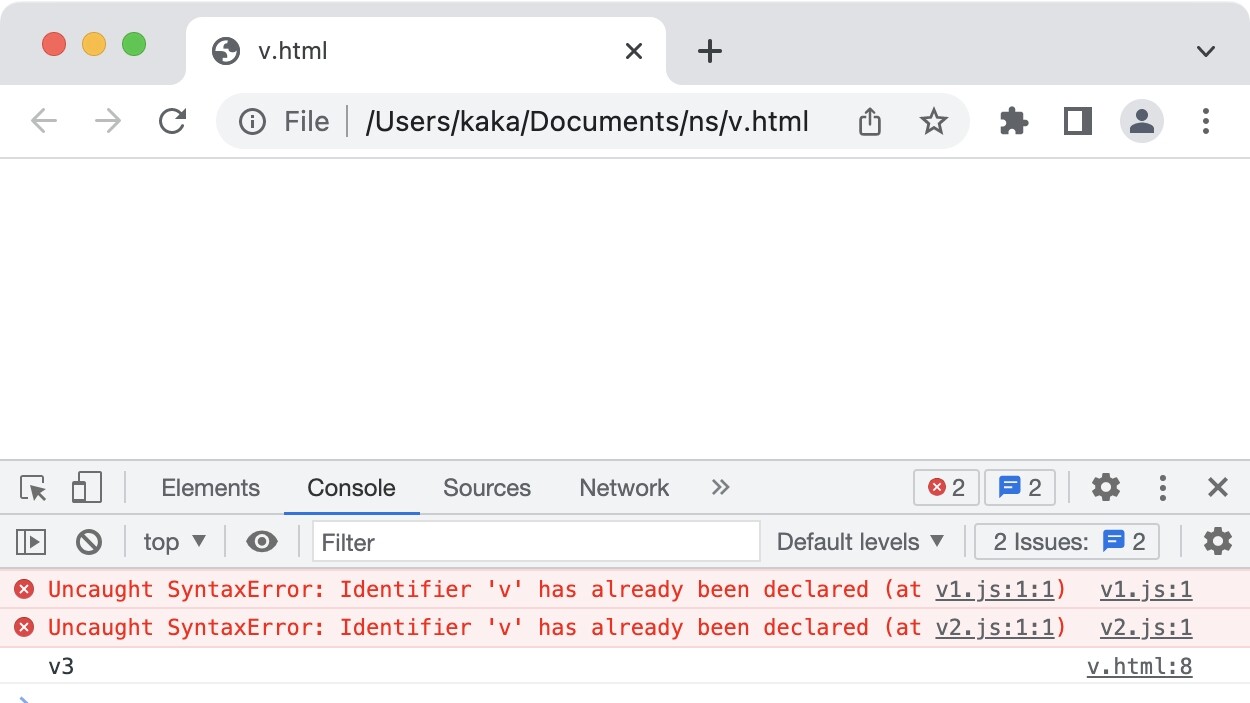This screenshot has height=703, width=1250.
Task: Expand the Default levels dropdown
Action: [x=860, y=542]
